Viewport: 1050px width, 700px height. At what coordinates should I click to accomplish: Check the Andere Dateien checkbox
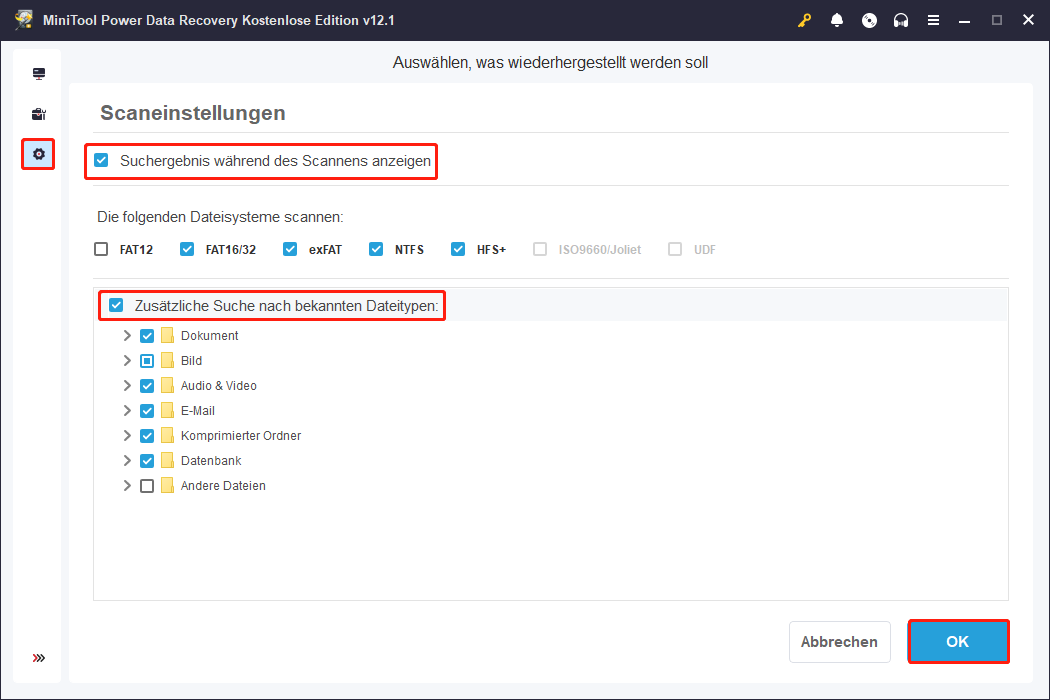[x=147, y=486]
